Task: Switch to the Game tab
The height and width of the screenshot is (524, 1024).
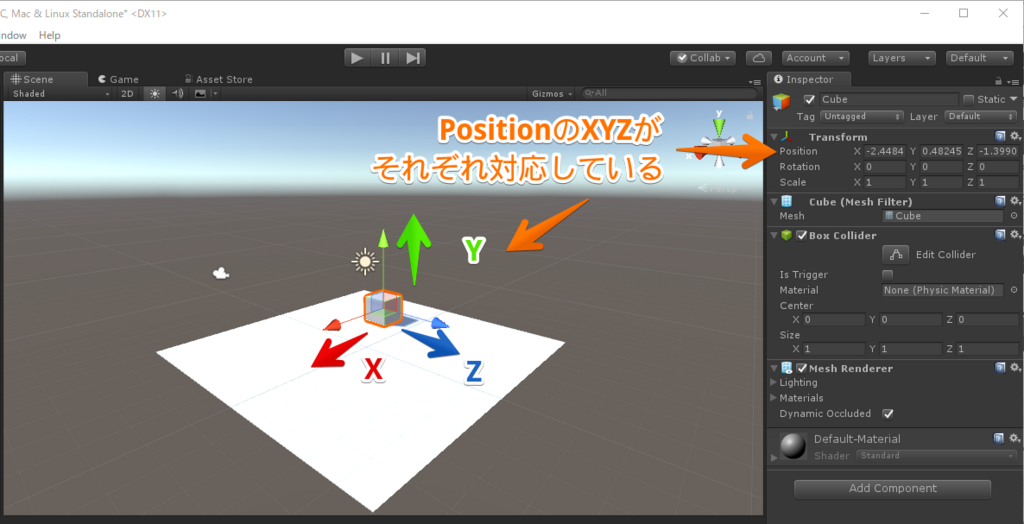Action: [118, 79]
